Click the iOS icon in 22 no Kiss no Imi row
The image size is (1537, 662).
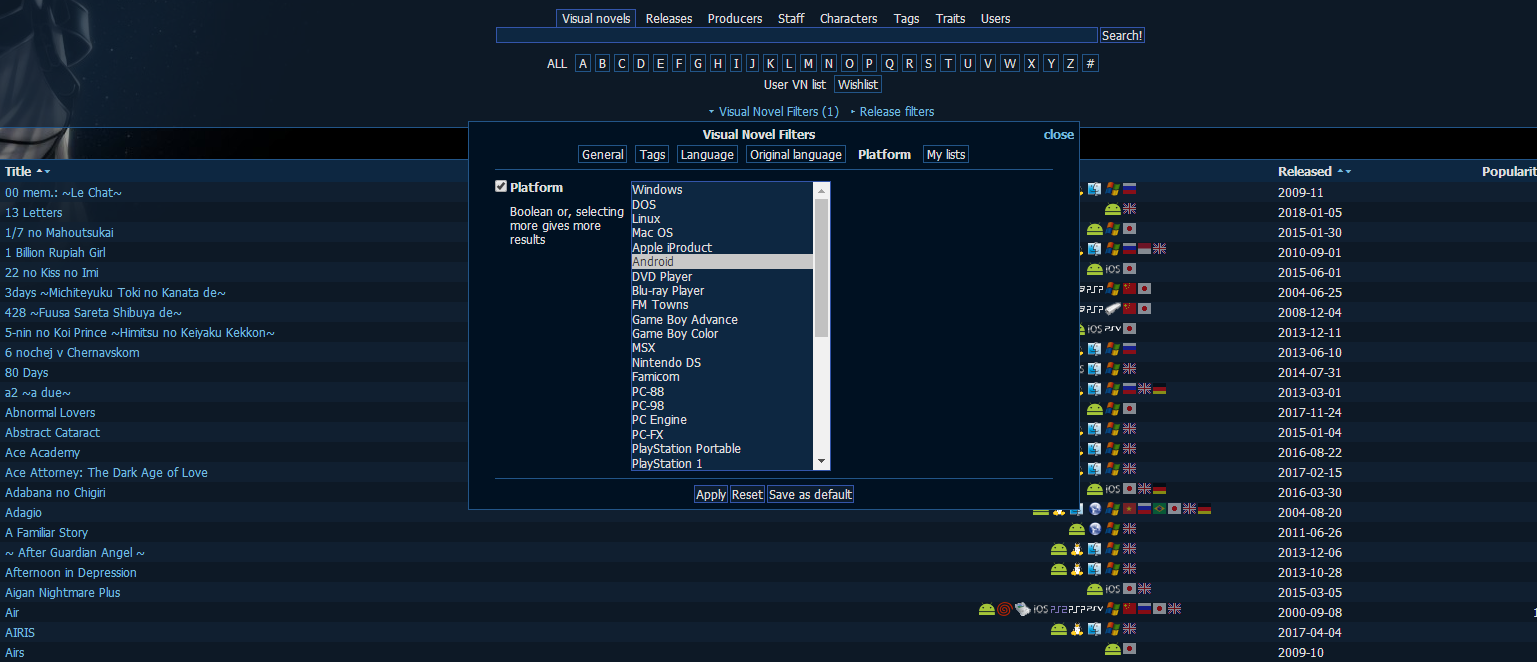click(1113, 269)
